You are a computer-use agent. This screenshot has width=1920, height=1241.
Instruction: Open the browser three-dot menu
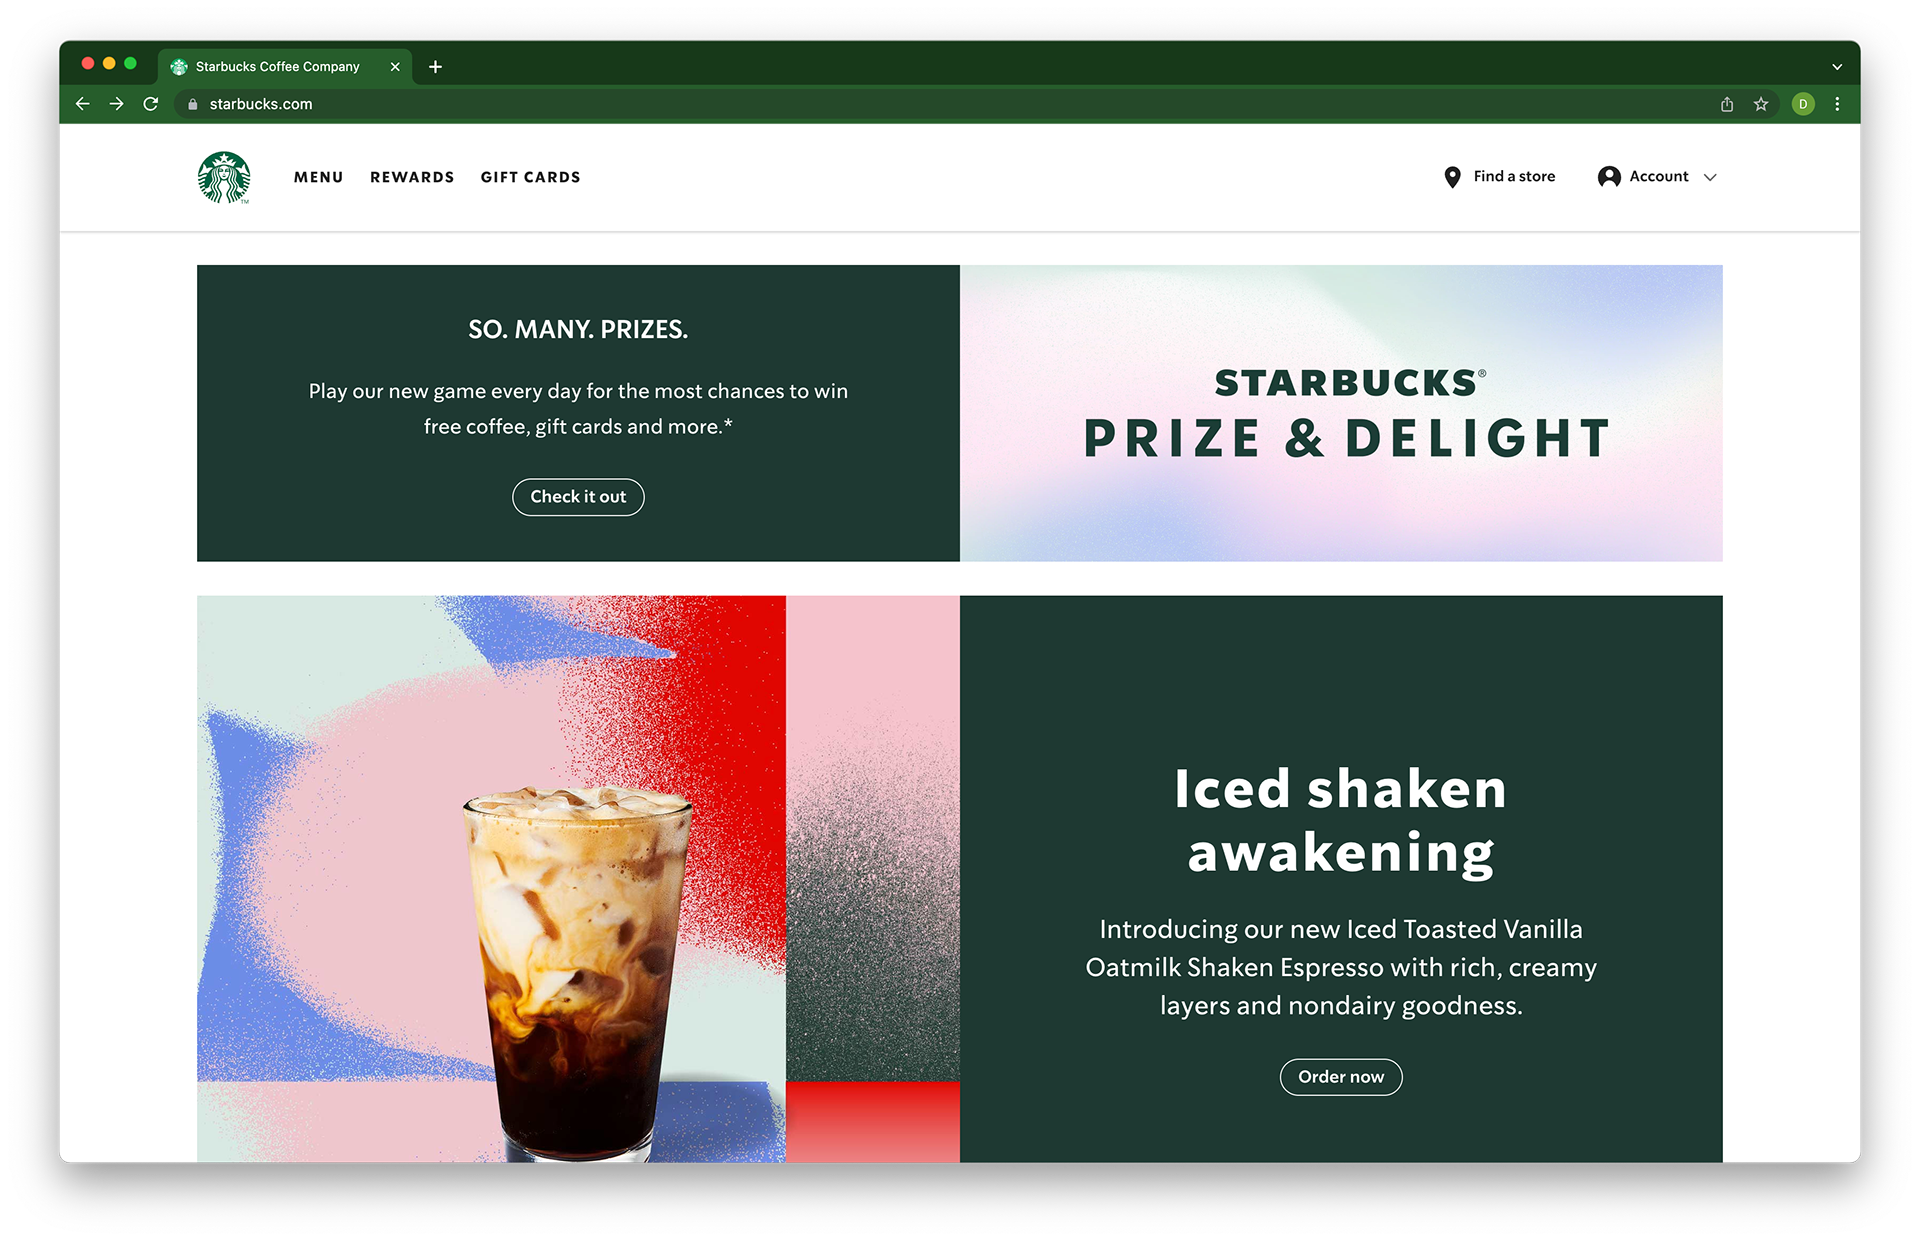(x=1837, y=104)
